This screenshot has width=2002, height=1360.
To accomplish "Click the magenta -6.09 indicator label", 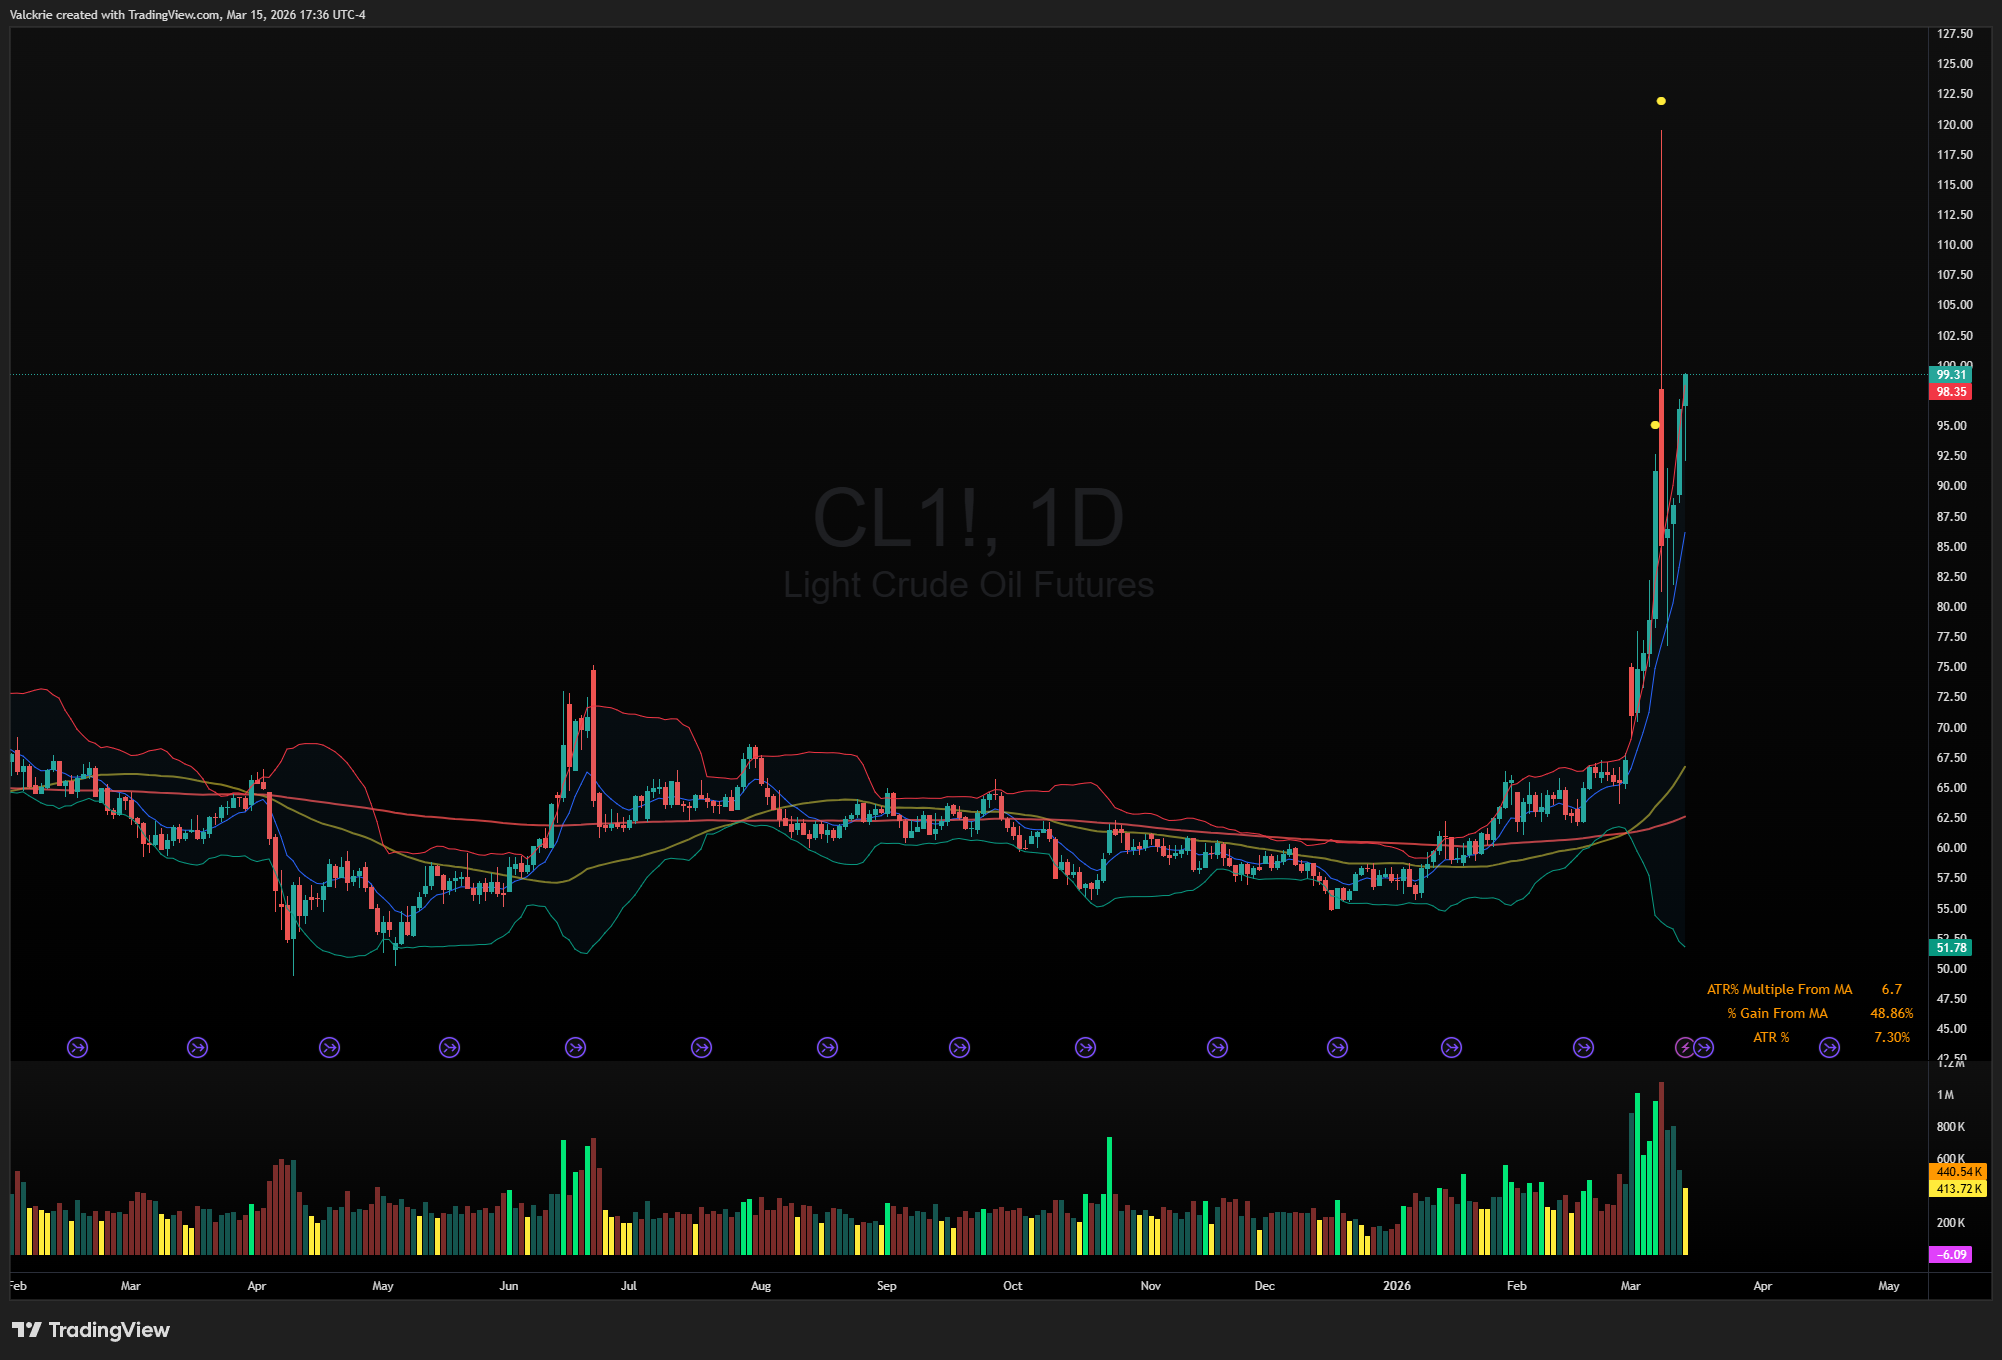I will pyautogui.click(x=1950, y=1254).
